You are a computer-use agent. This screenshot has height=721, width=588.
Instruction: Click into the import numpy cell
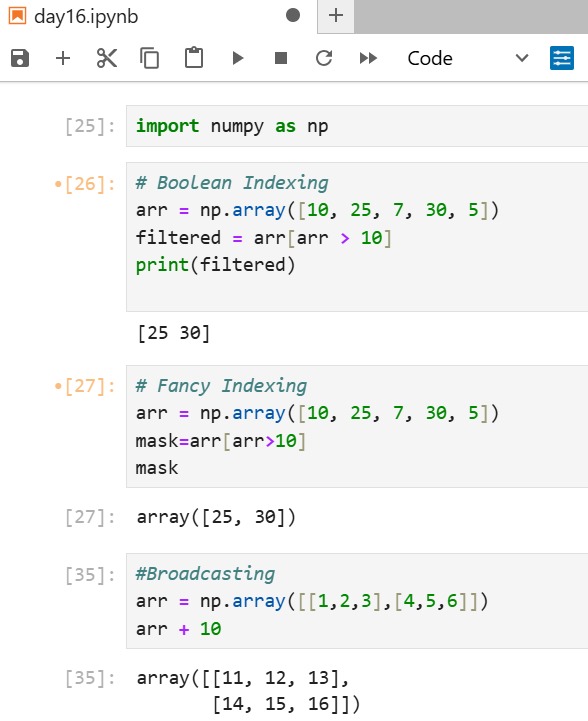(357, 126)
